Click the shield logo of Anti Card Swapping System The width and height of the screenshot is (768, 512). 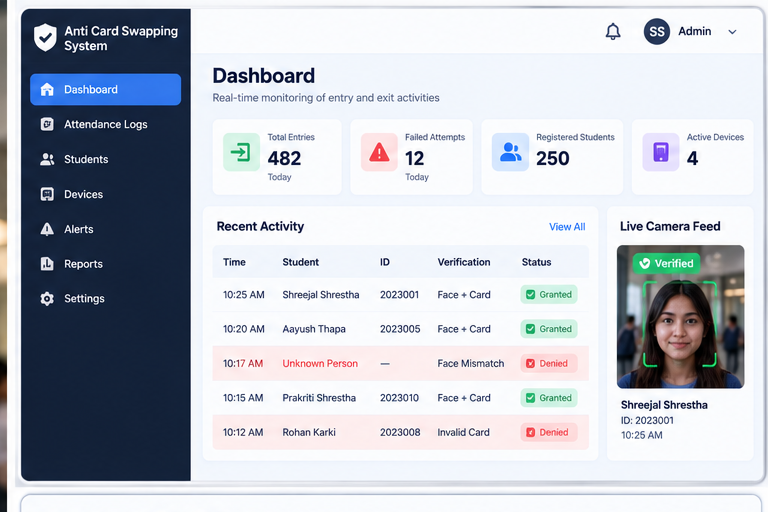(x=45, y=37)
